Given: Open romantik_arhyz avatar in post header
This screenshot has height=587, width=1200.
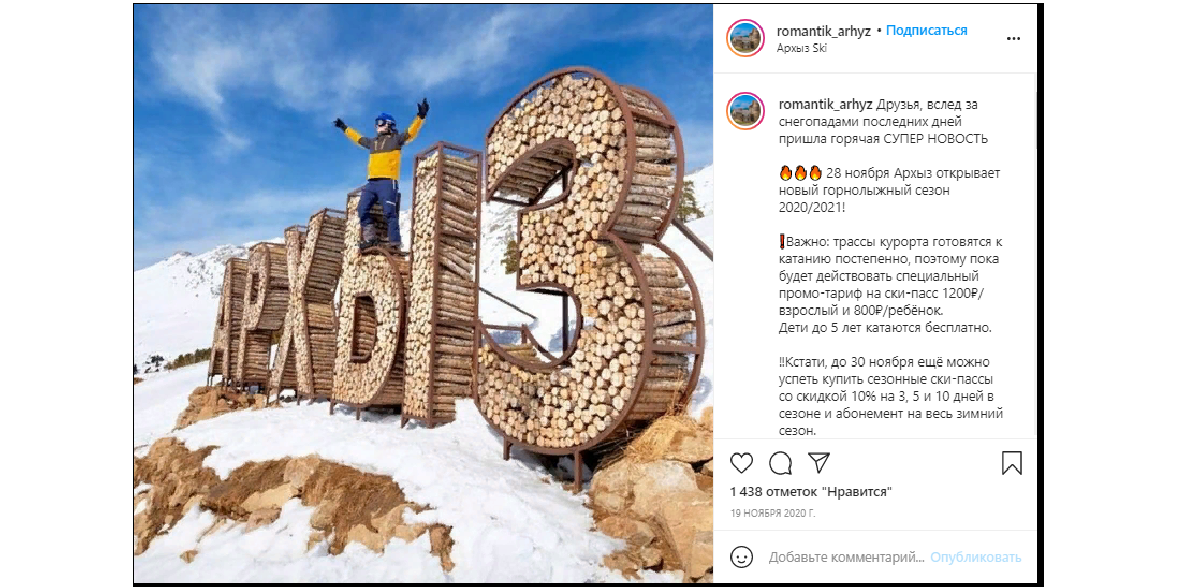Looking at the screenshot, I should pyautogui.click(x=746, y=38).
